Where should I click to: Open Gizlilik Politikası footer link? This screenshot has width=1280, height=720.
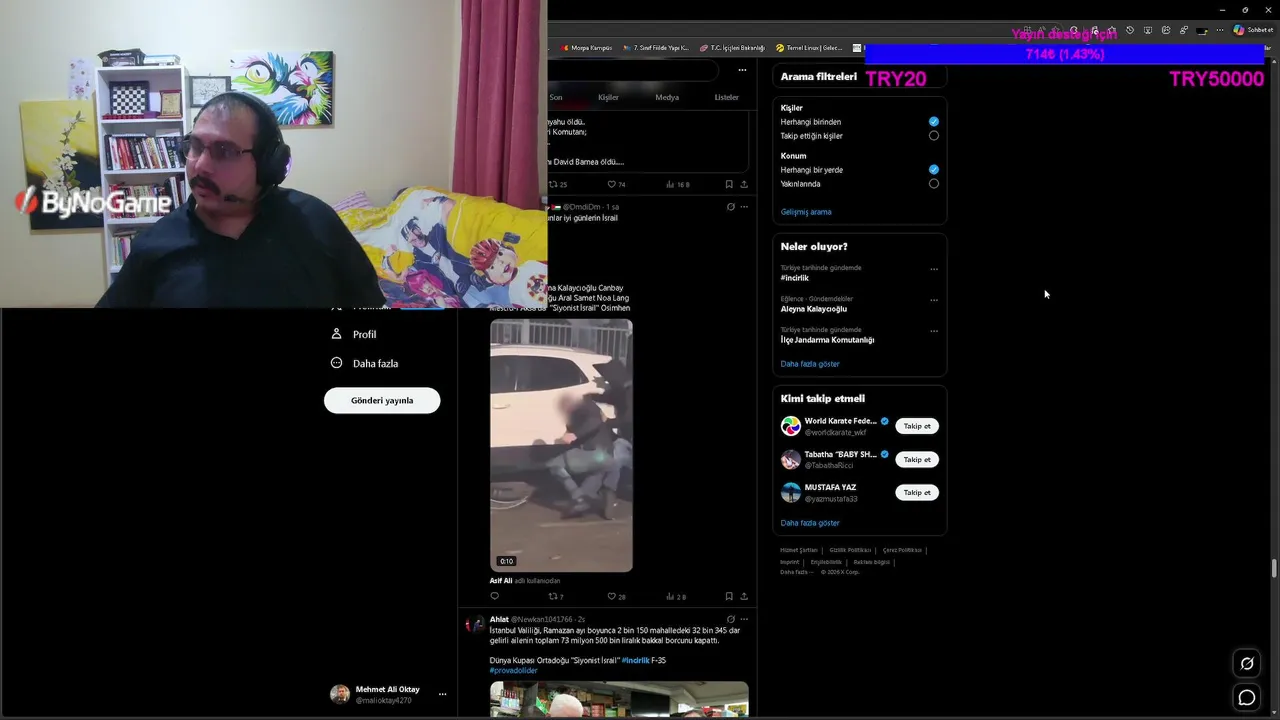[850, 550]
